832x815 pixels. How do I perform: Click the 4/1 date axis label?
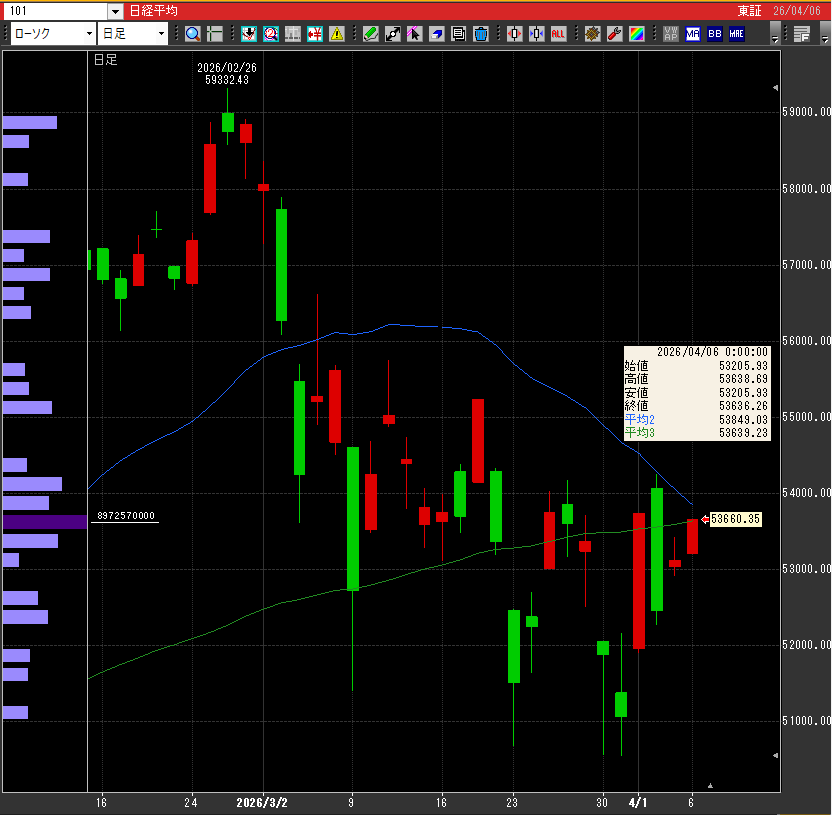point(638,802)
